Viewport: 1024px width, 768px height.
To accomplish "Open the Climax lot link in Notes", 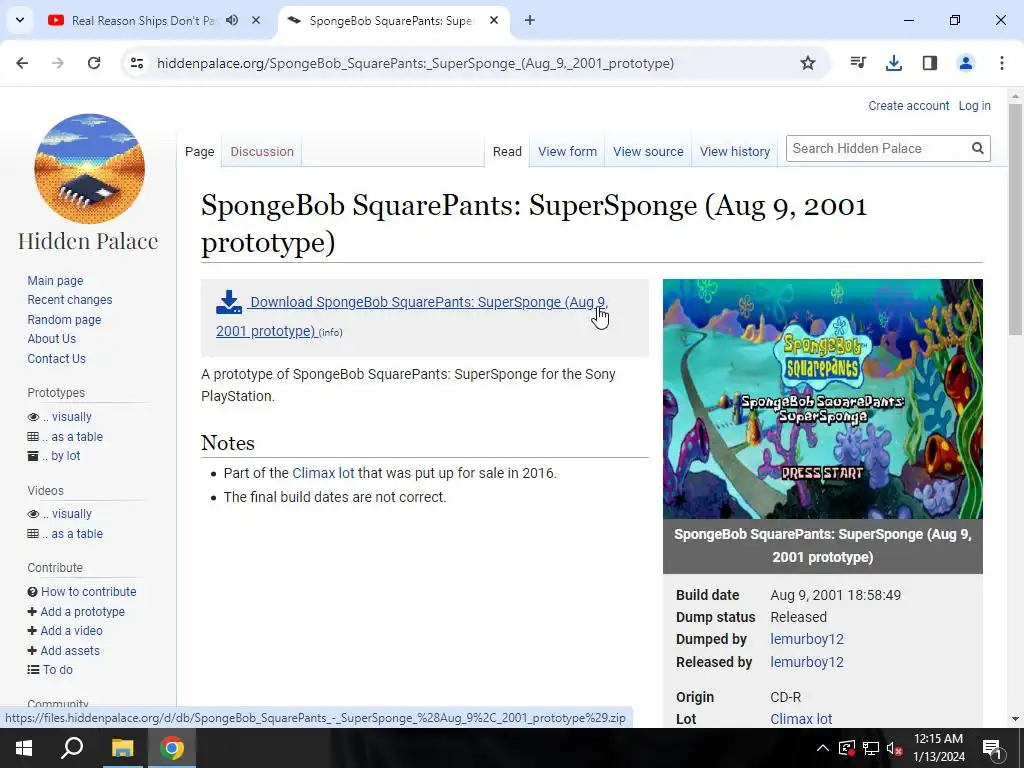I will (x=323, y=473).
